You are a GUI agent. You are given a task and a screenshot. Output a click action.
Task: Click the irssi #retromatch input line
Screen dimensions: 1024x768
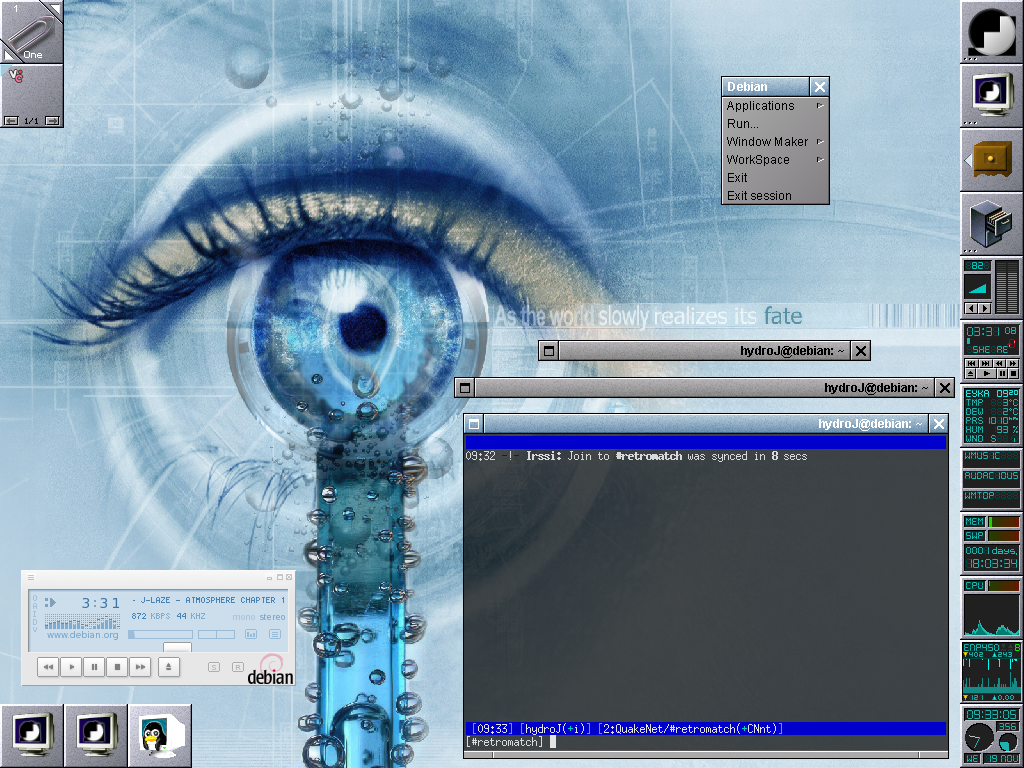tap(700, 742)
